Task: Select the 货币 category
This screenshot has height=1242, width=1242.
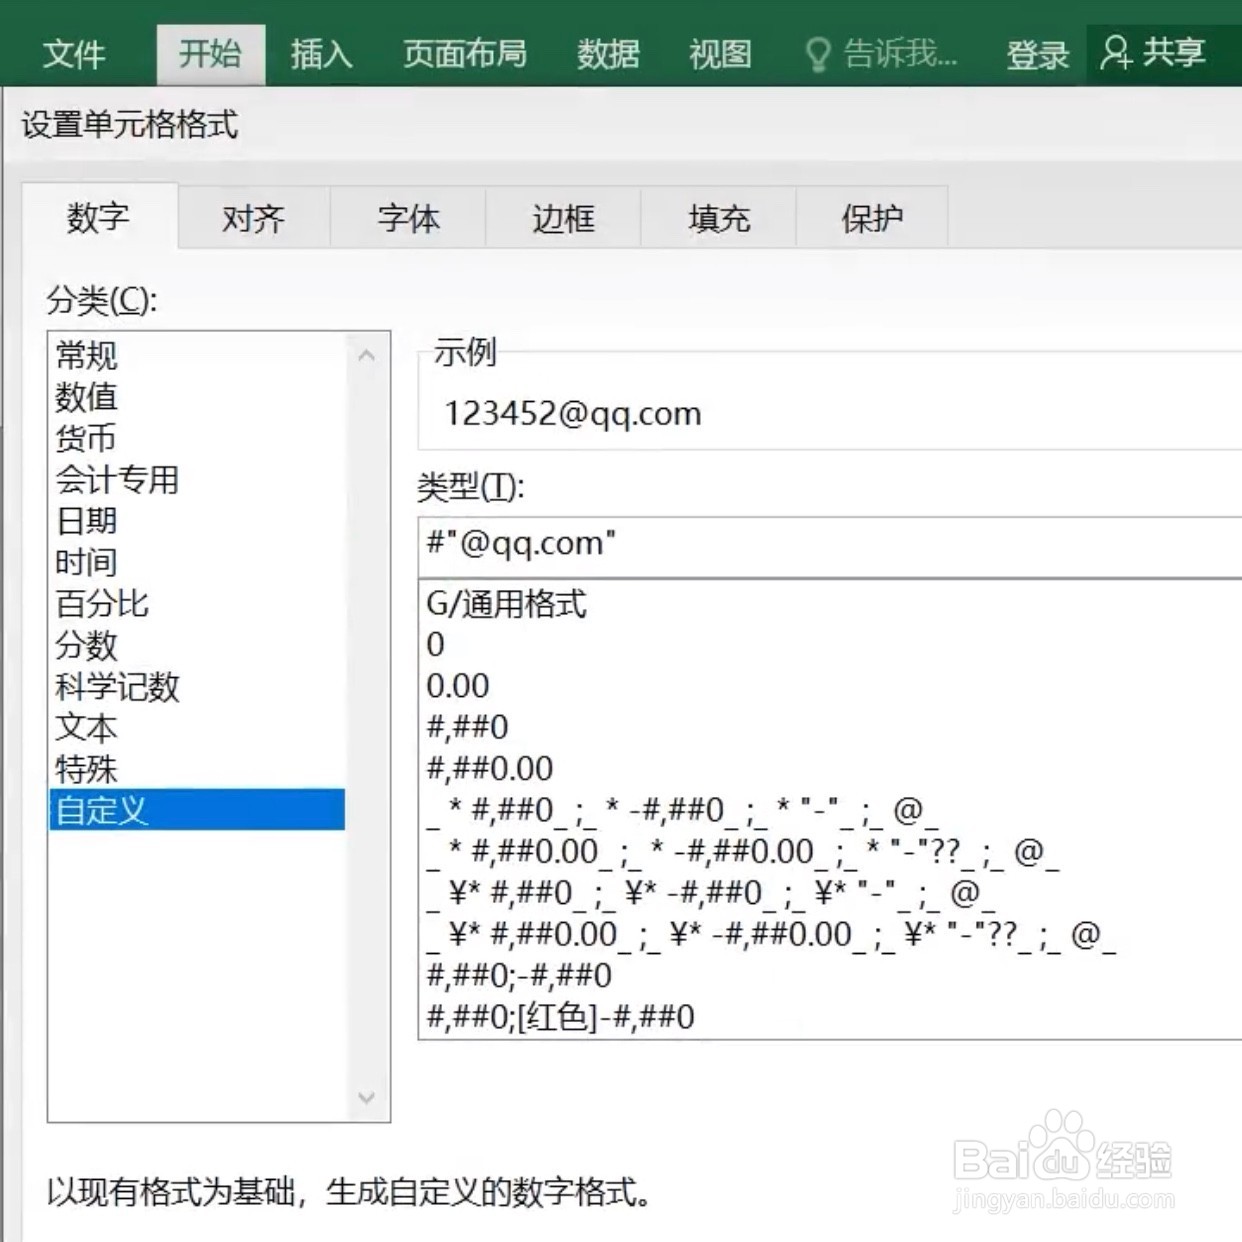Action: [x=85, y=438]
